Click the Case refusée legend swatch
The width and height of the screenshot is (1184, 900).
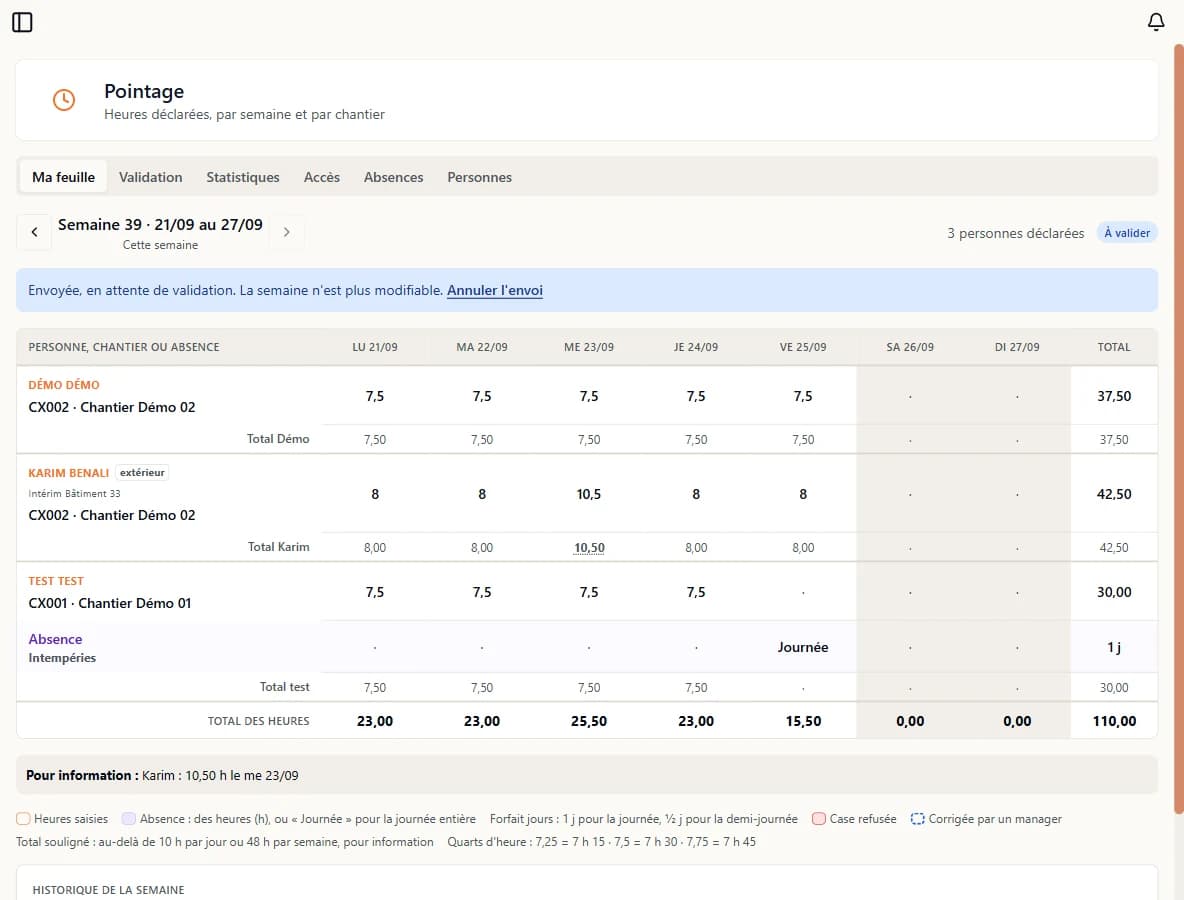pos(819,819)
